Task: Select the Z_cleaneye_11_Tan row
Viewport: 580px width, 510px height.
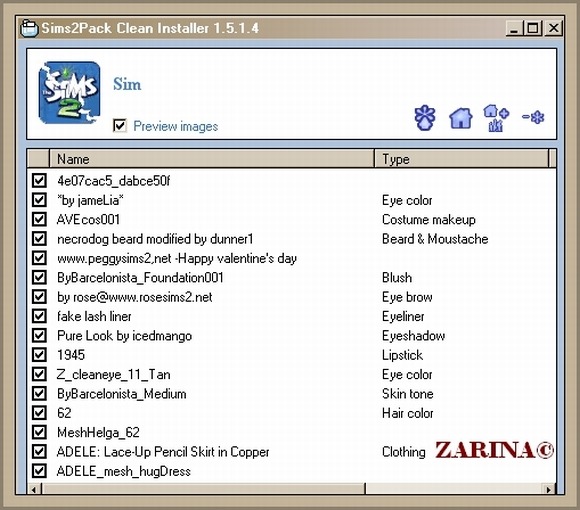Action: pyautogui.click(x=113, y=374)
